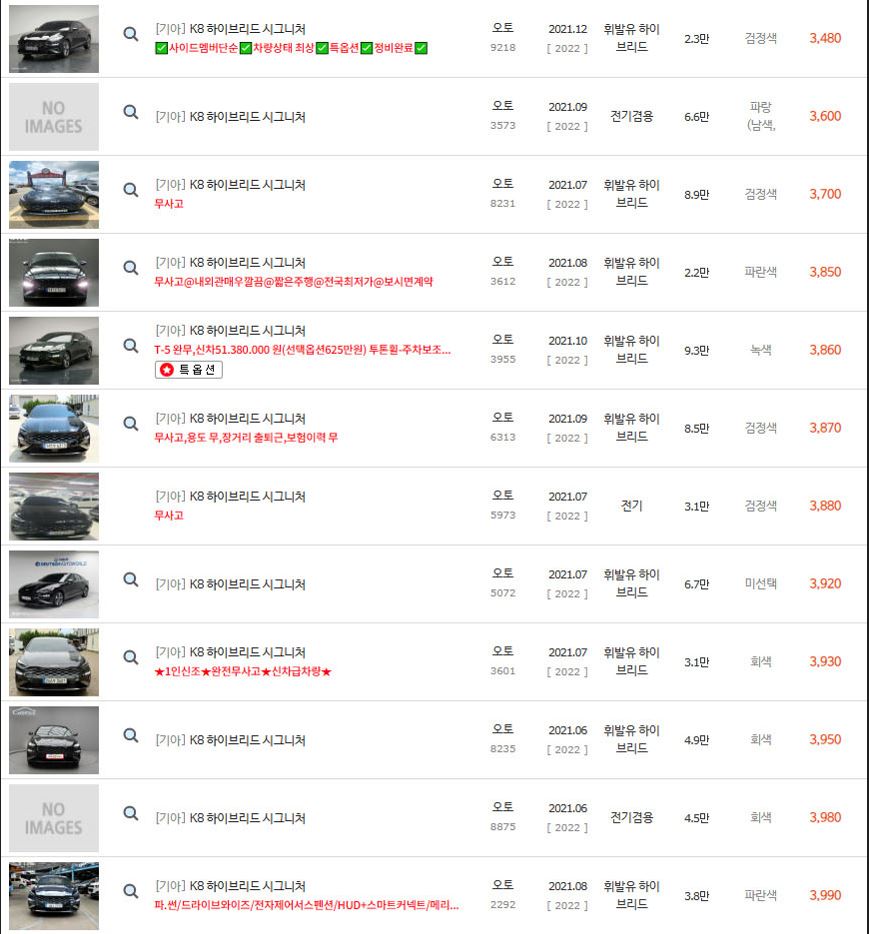869x934 pixels.
Task: Click the color 미선택 on the 3,920 row
Action: click(761, 584)
